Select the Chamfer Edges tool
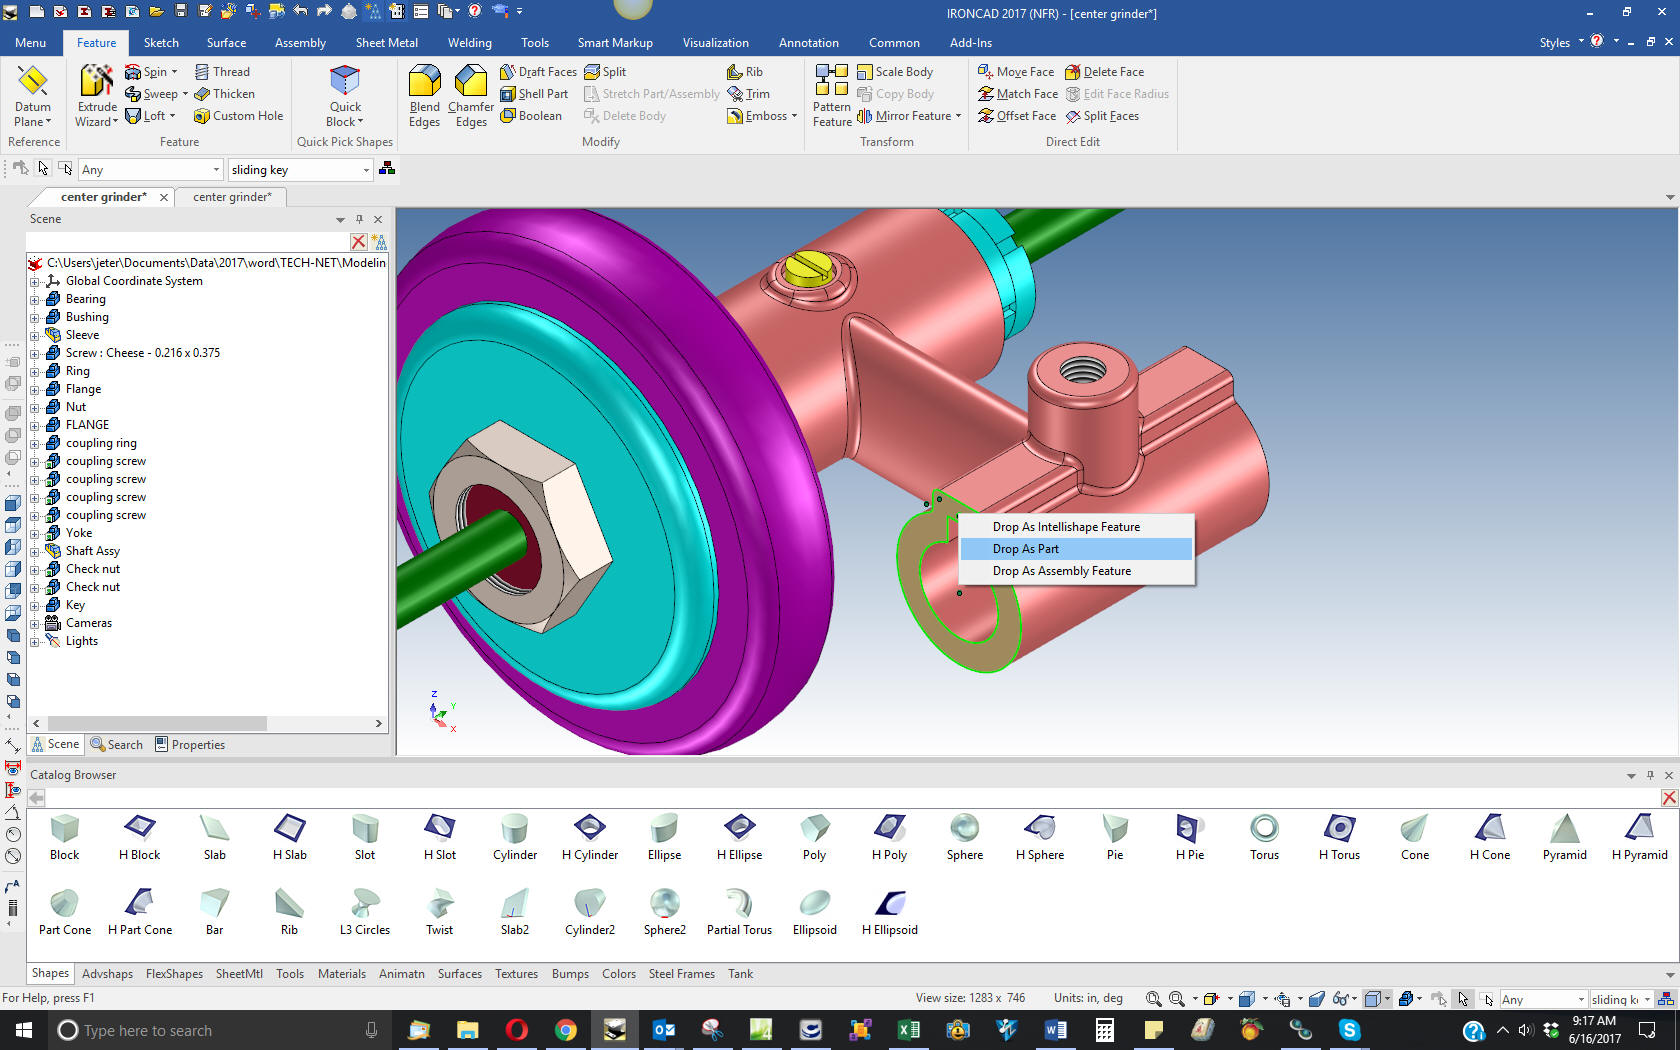The image size is (1680, 1050). (x=471, y=95)
